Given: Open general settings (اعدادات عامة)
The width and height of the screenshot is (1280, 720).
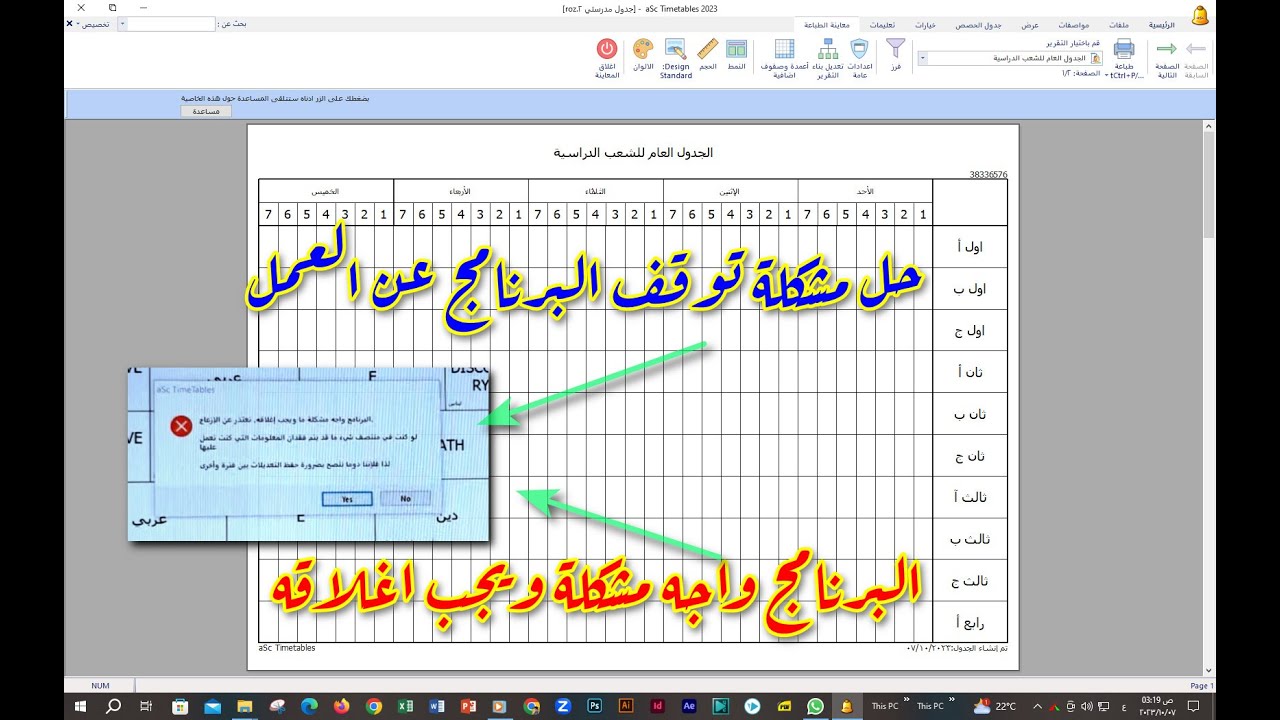Looking at the screenshot, I should [x=860, y=57].
